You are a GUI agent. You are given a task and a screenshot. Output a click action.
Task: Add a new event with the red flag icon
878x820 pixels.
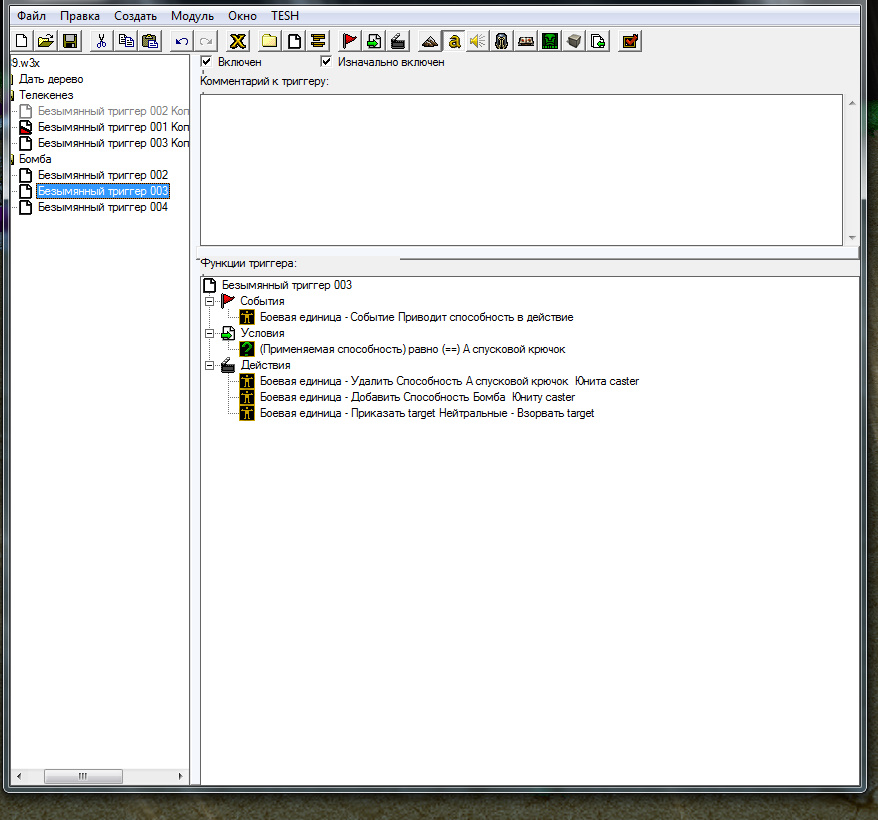[x=350, y=41]
